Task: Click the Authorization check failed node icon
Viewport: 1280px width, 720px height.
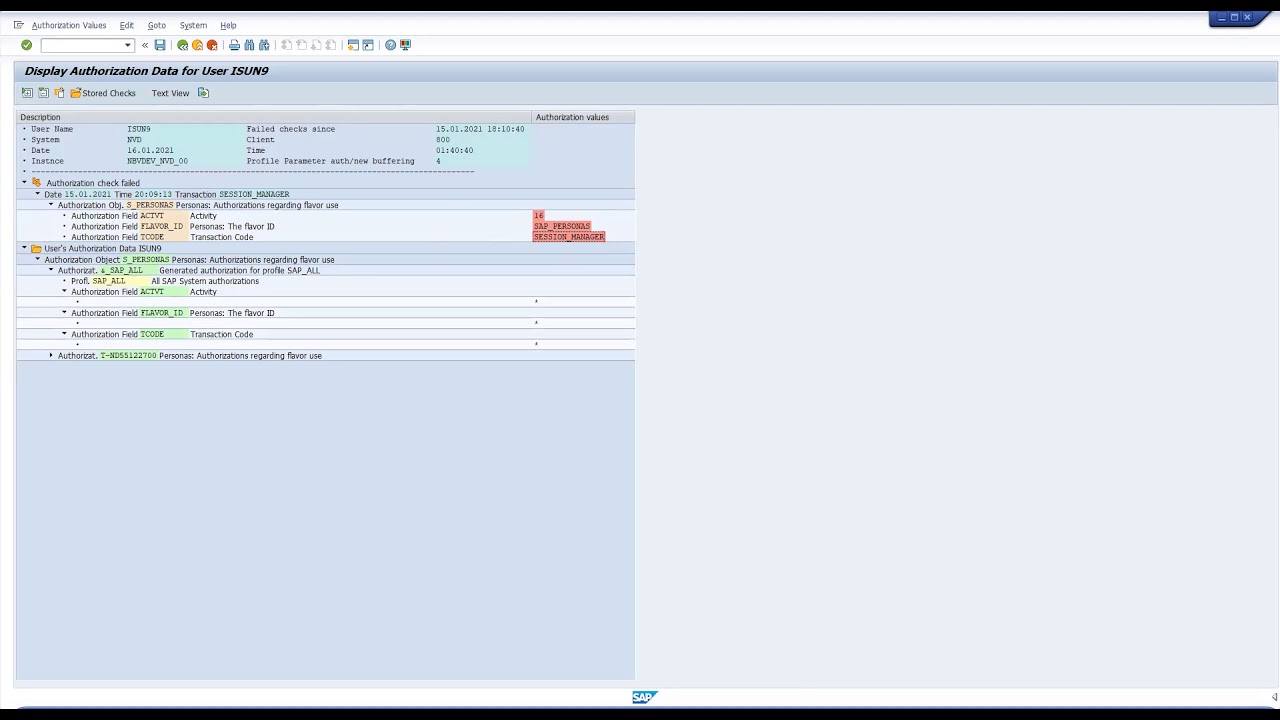Action: [x=37, y=183]
